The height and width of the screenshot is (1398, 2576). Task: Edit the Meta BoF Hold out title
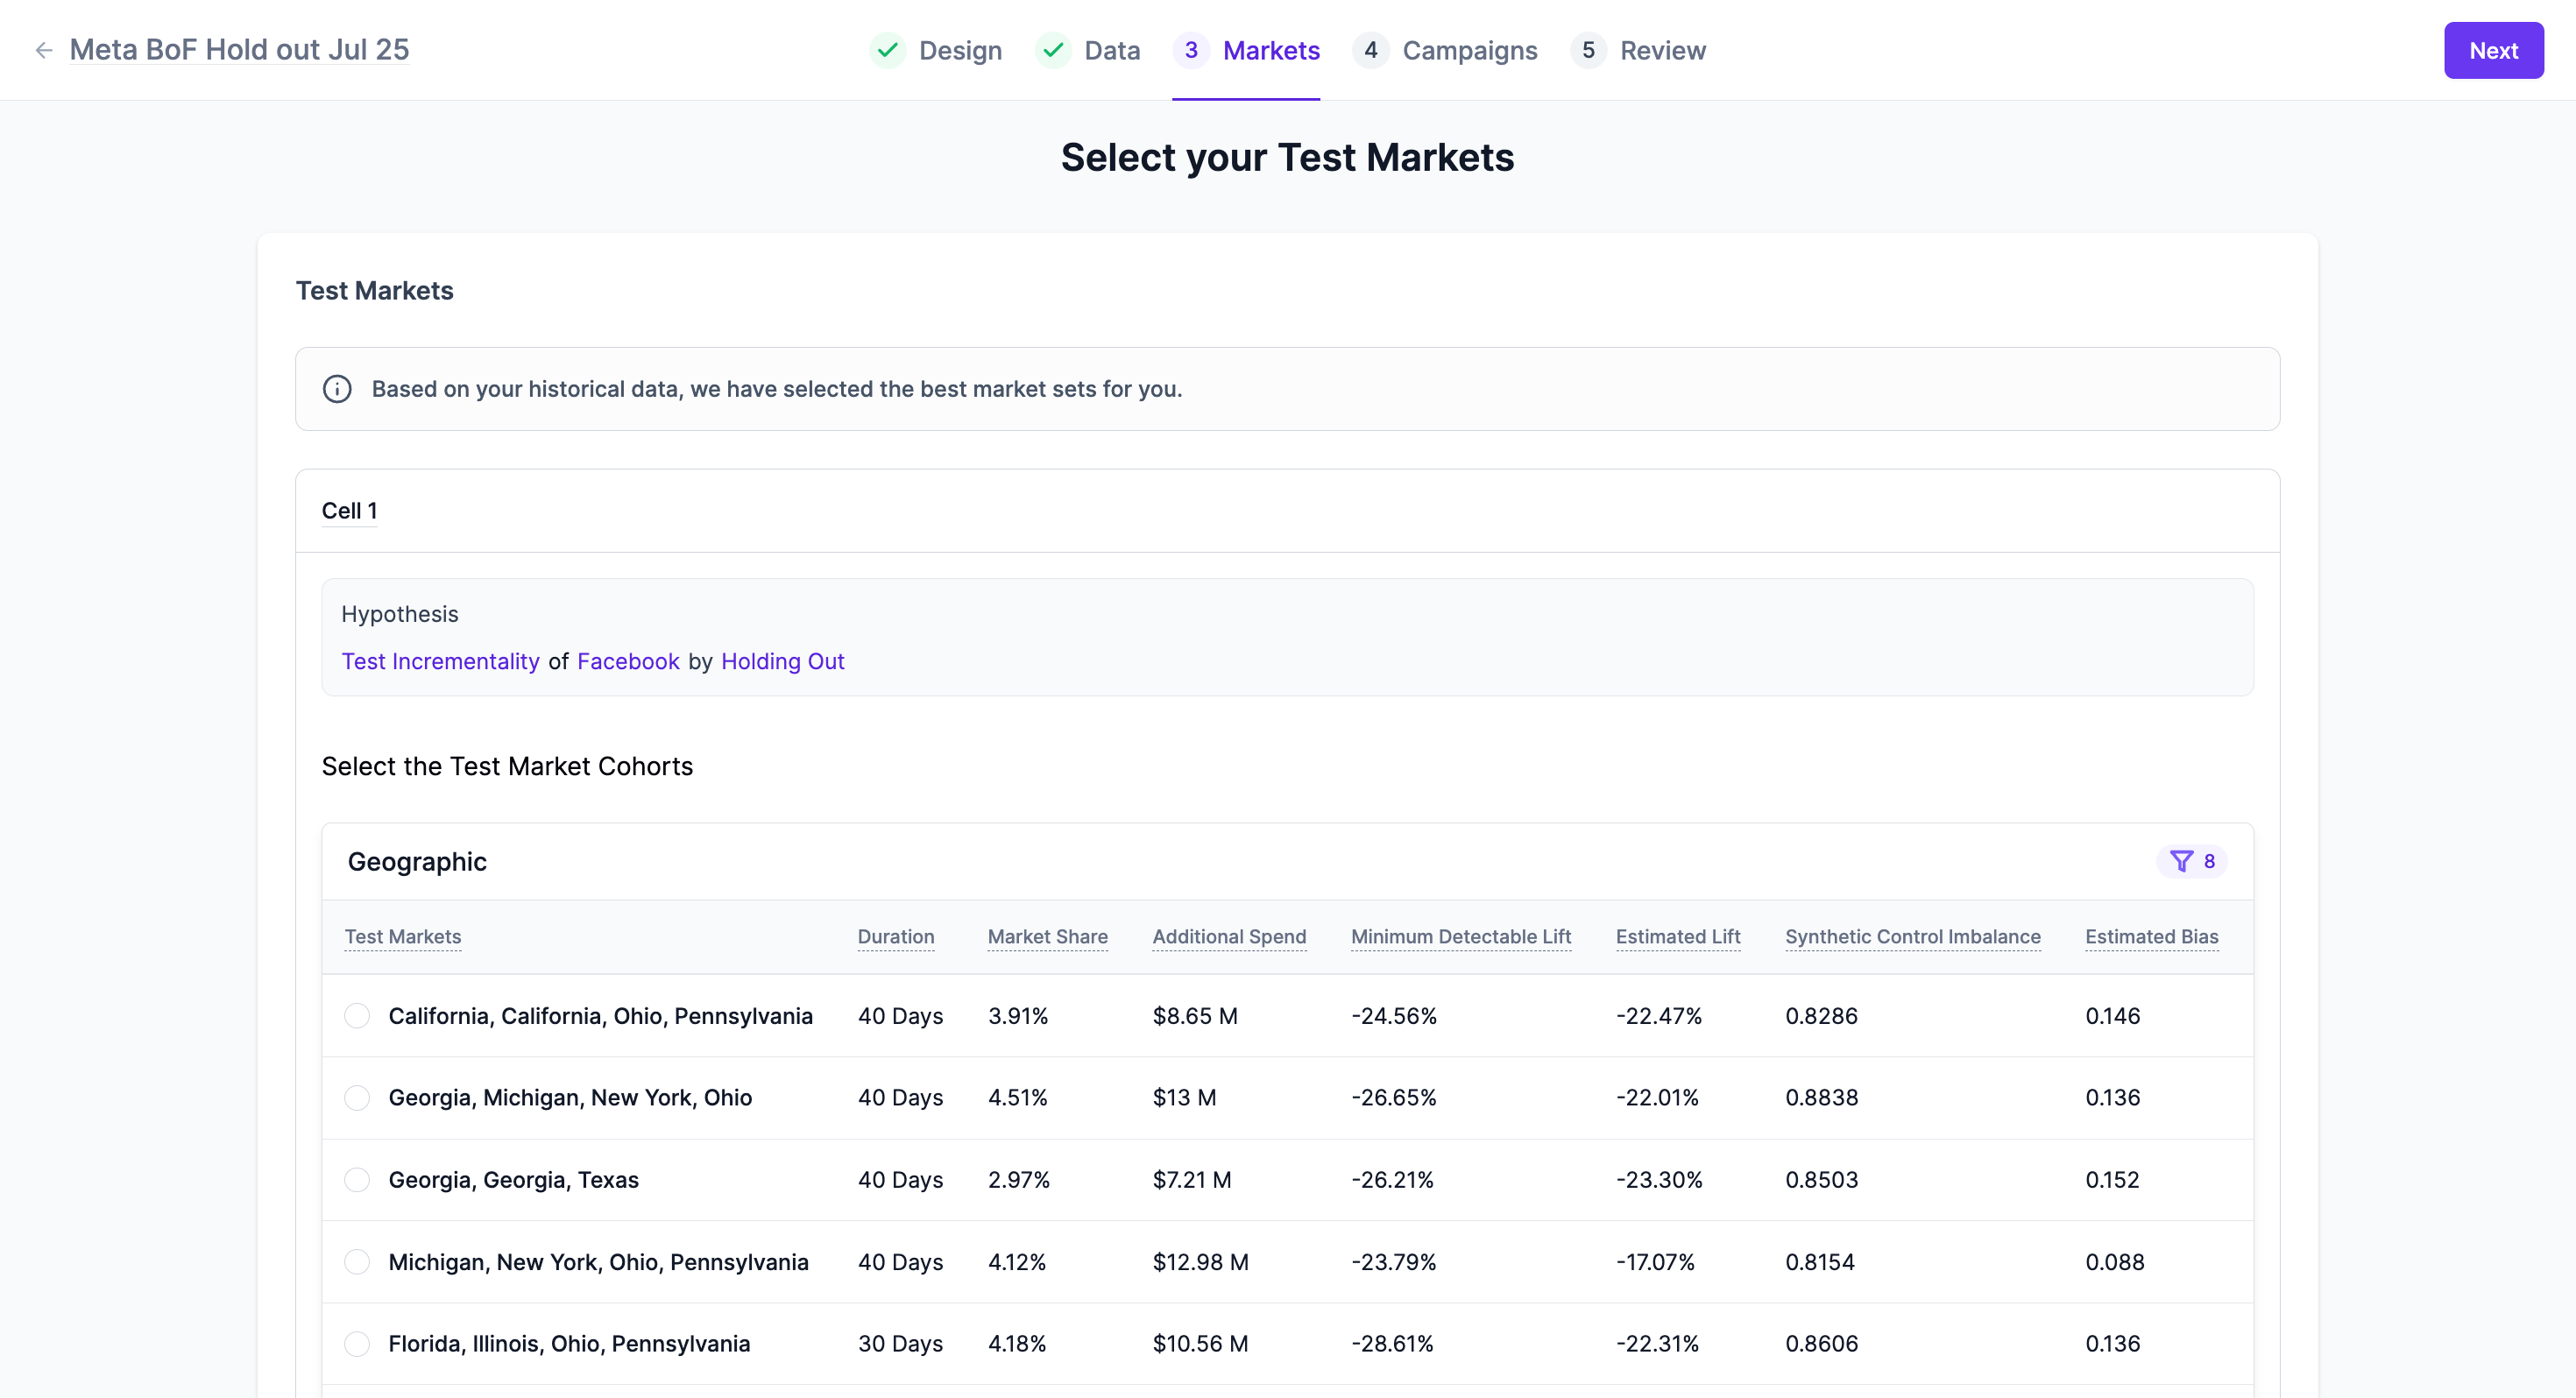(x=239, y=50)
